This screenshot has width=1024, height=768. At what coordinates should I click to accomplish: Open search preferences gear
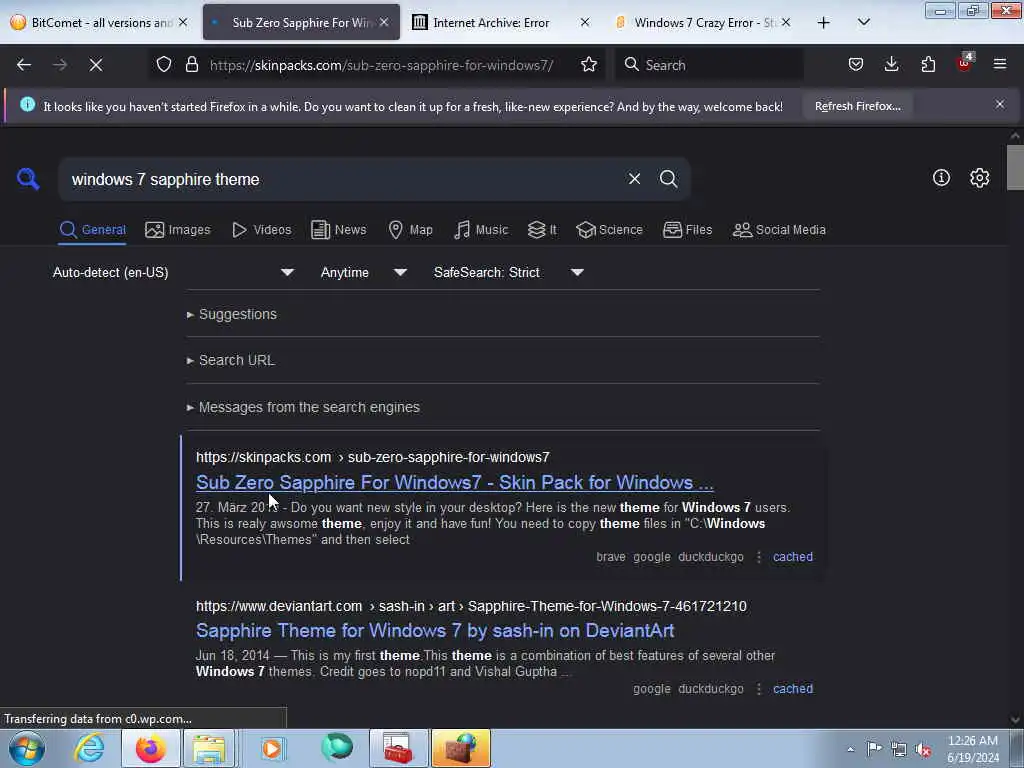[x=979, y=178]
